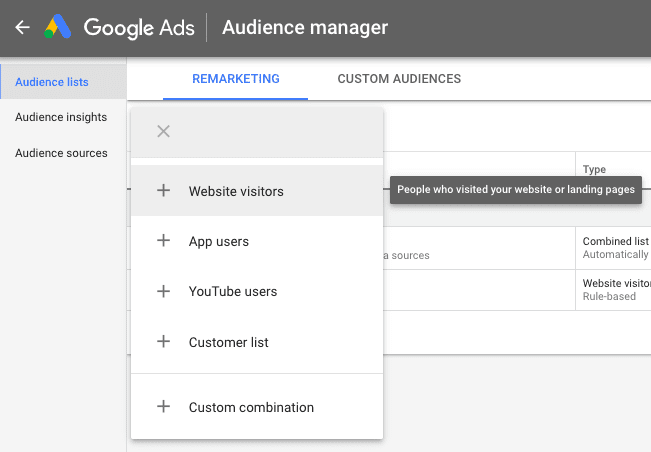Close the list type menu with X
The width and height of the screenshot is (651, 452).
[163, 131]
